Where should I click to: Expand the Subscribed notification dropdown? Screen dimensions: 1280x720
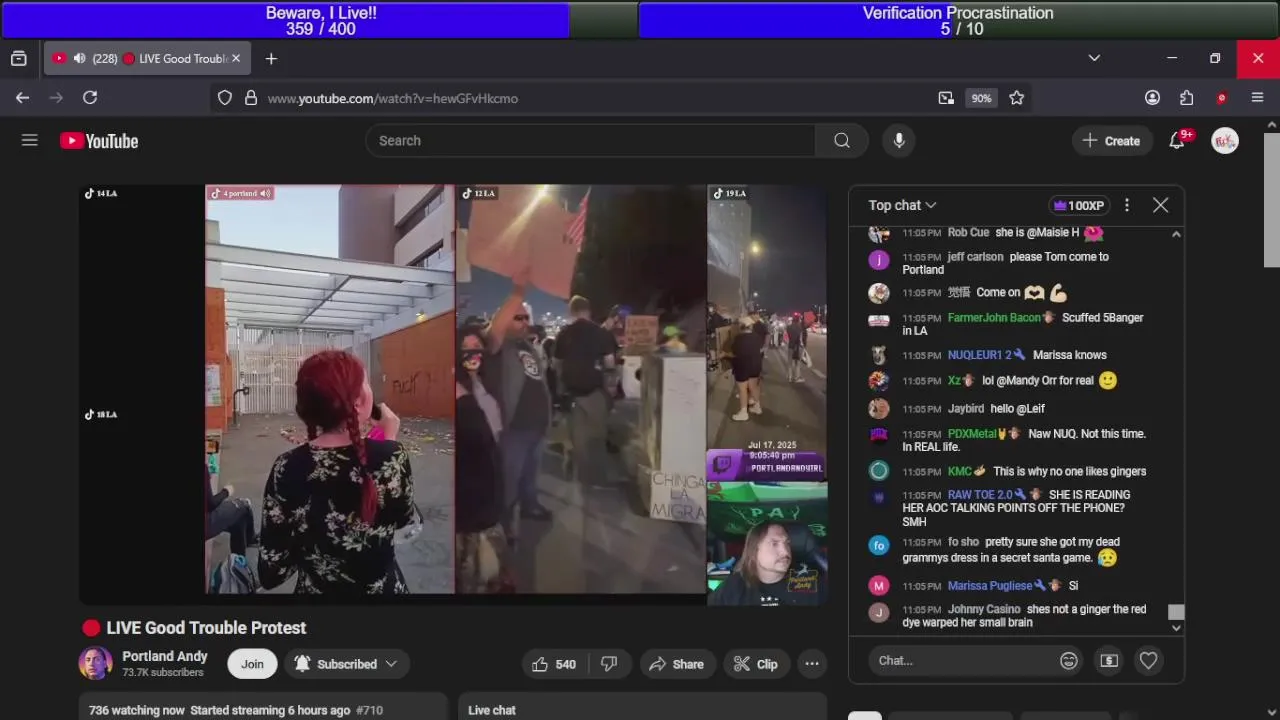(346, 664)
